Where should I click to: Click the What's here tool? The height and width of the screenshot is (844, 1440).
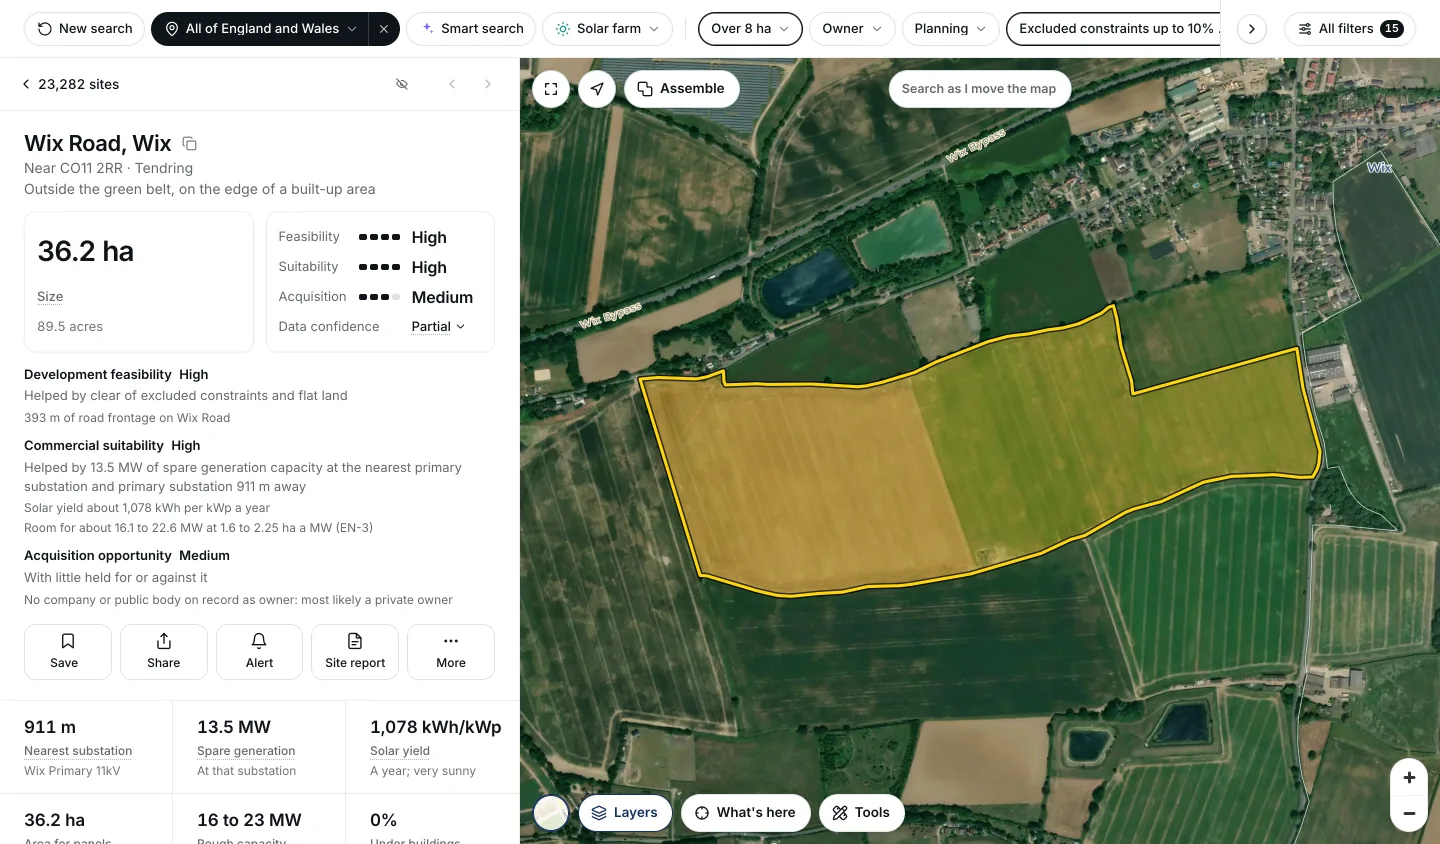click(x=746, y=813)
